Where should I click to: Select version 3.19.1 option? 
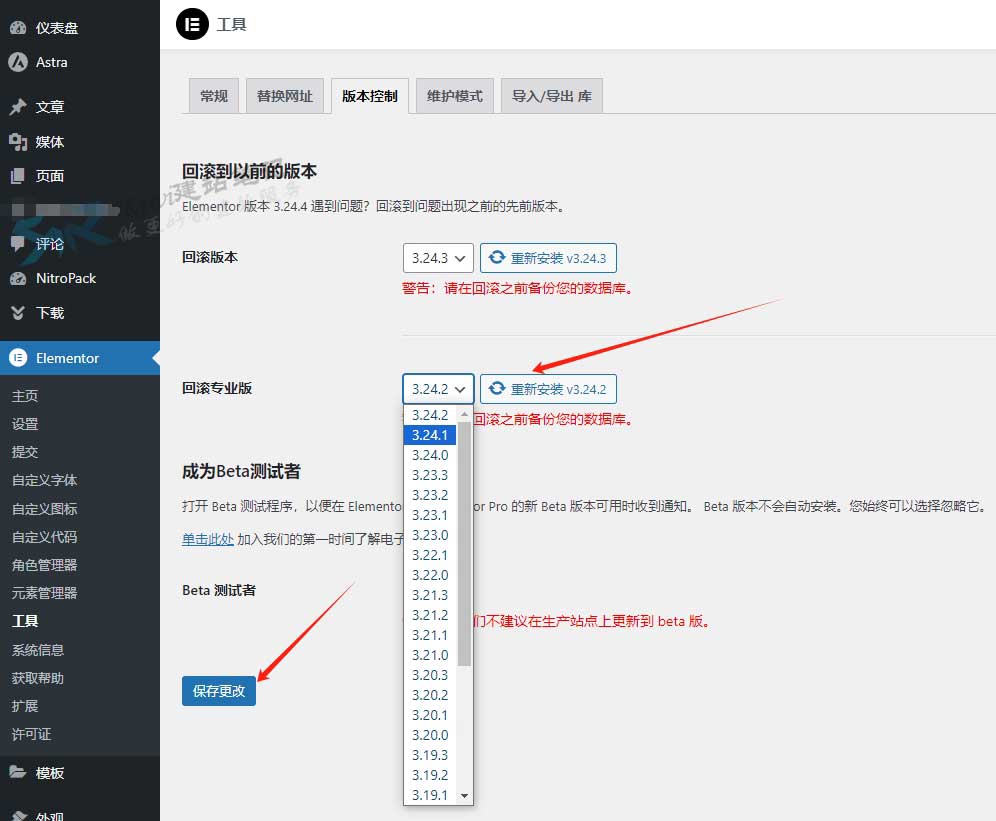click(430, 795)
